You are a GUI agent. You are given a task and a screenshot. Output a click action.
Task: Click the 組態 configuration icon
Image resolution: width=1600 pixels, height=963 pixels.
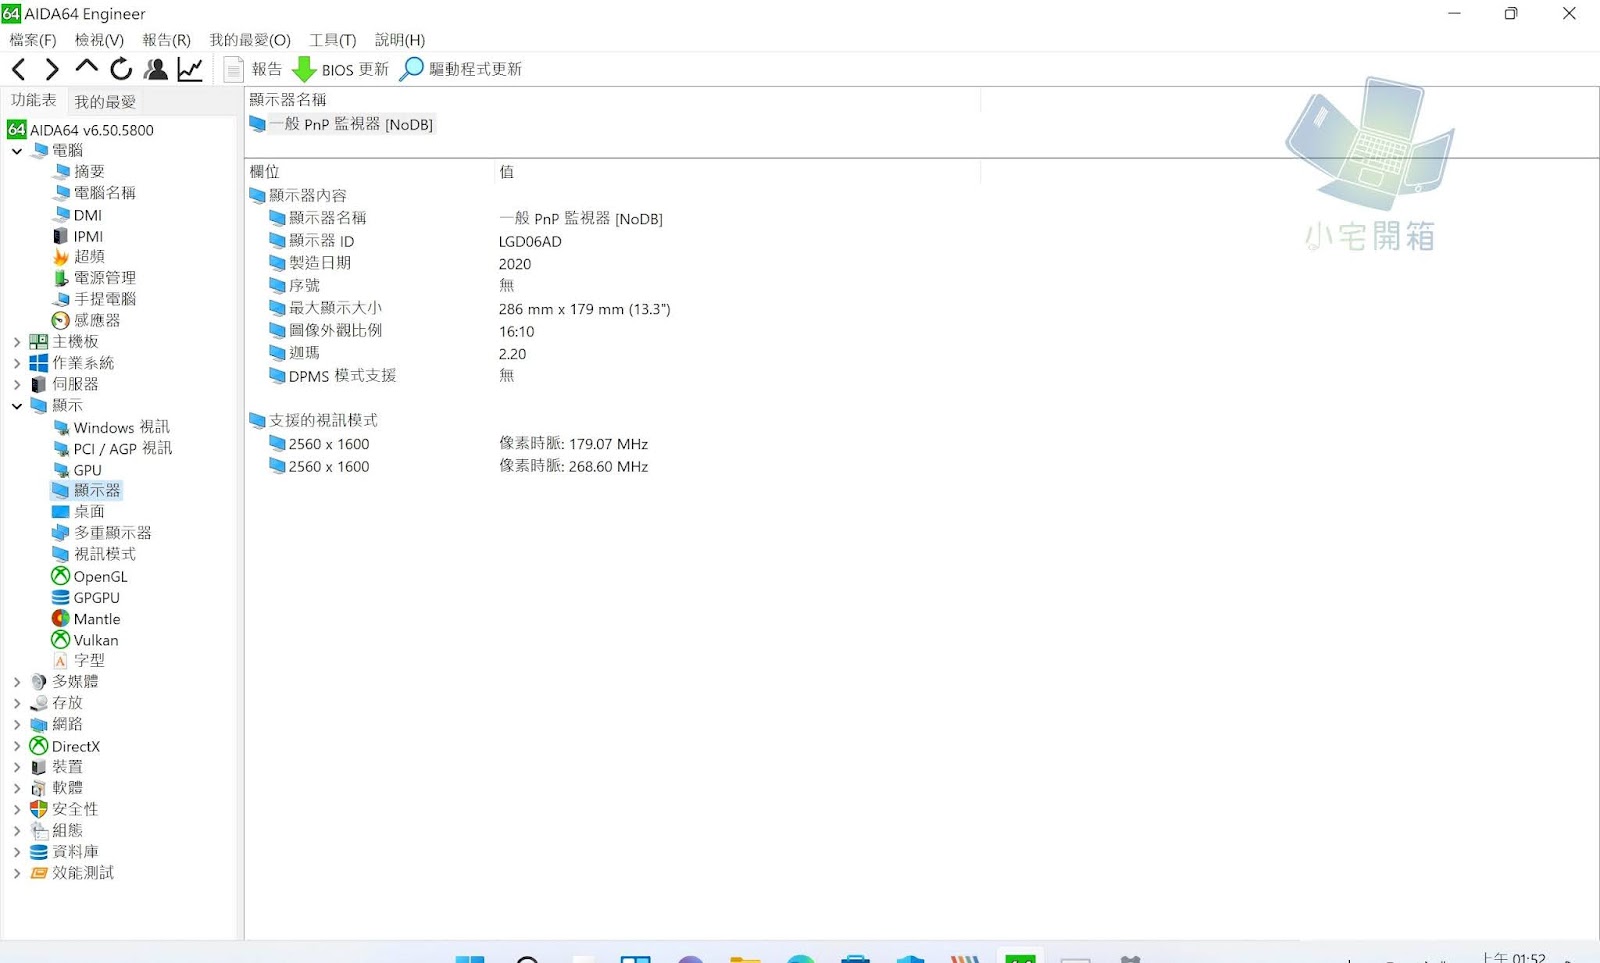(39, 831)
